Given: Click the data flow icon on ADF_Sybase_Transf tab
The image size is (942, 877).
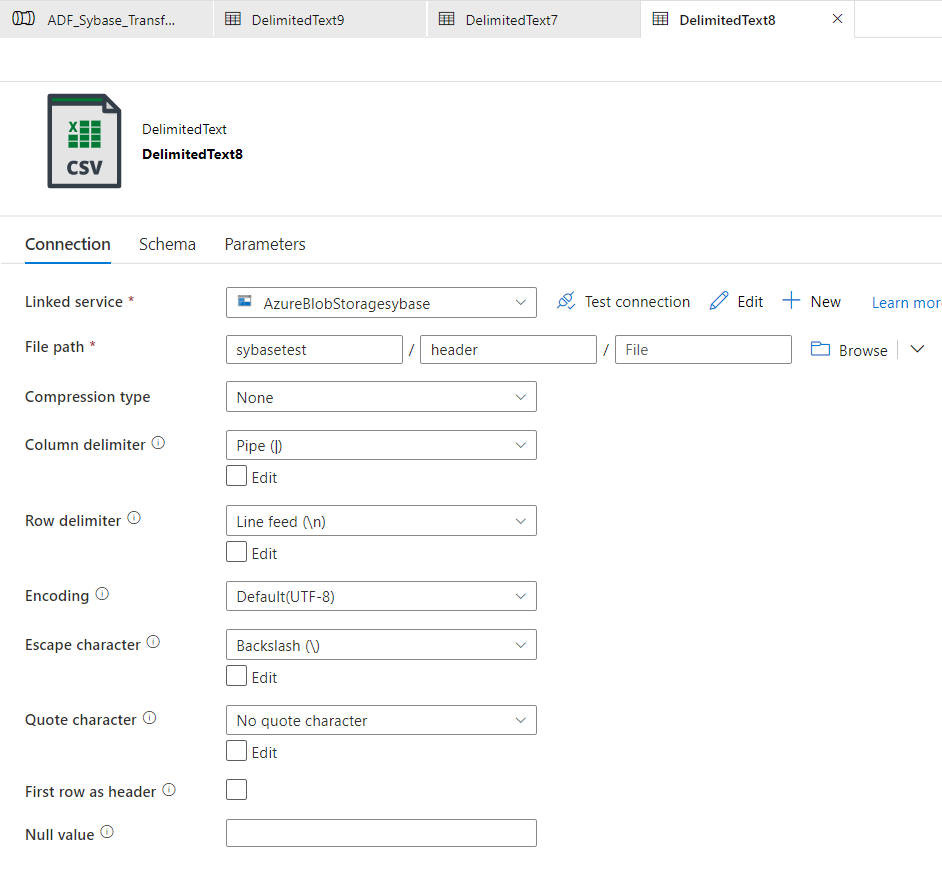Looking at the screenshot, I should click(x=23, y=19).
